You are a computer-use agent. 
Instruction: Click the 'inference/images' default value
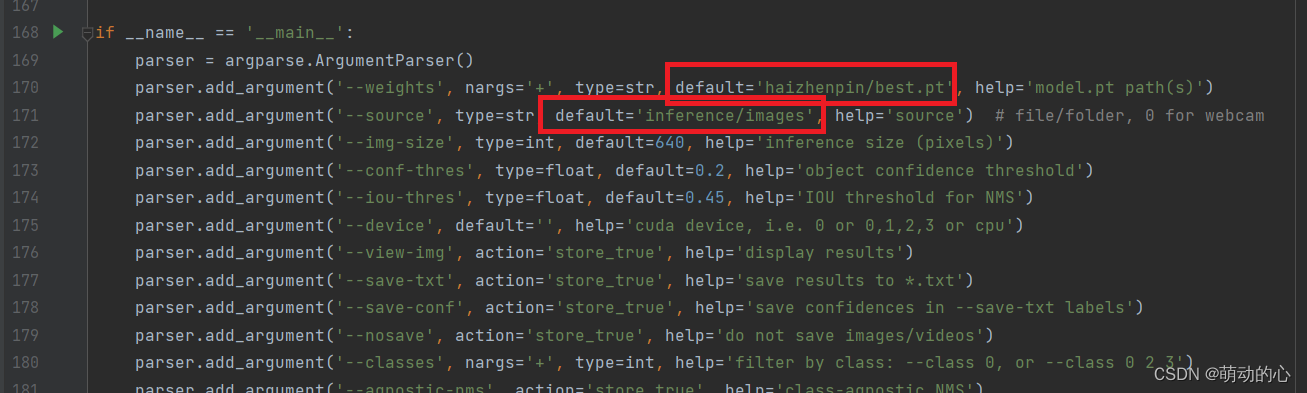click(x=725, y=115)
